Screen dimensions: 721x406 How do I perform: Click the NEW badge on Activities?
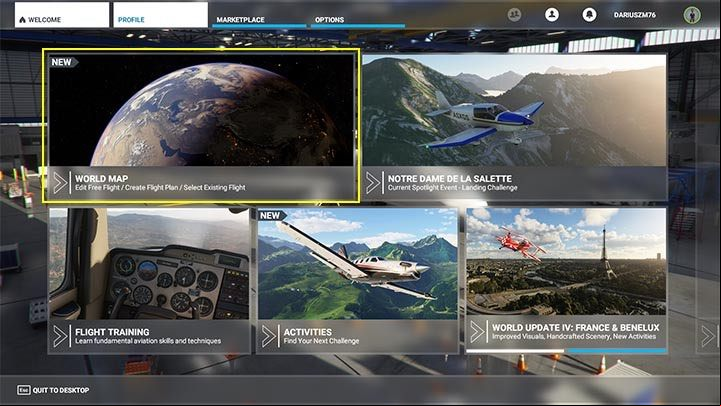271,215
